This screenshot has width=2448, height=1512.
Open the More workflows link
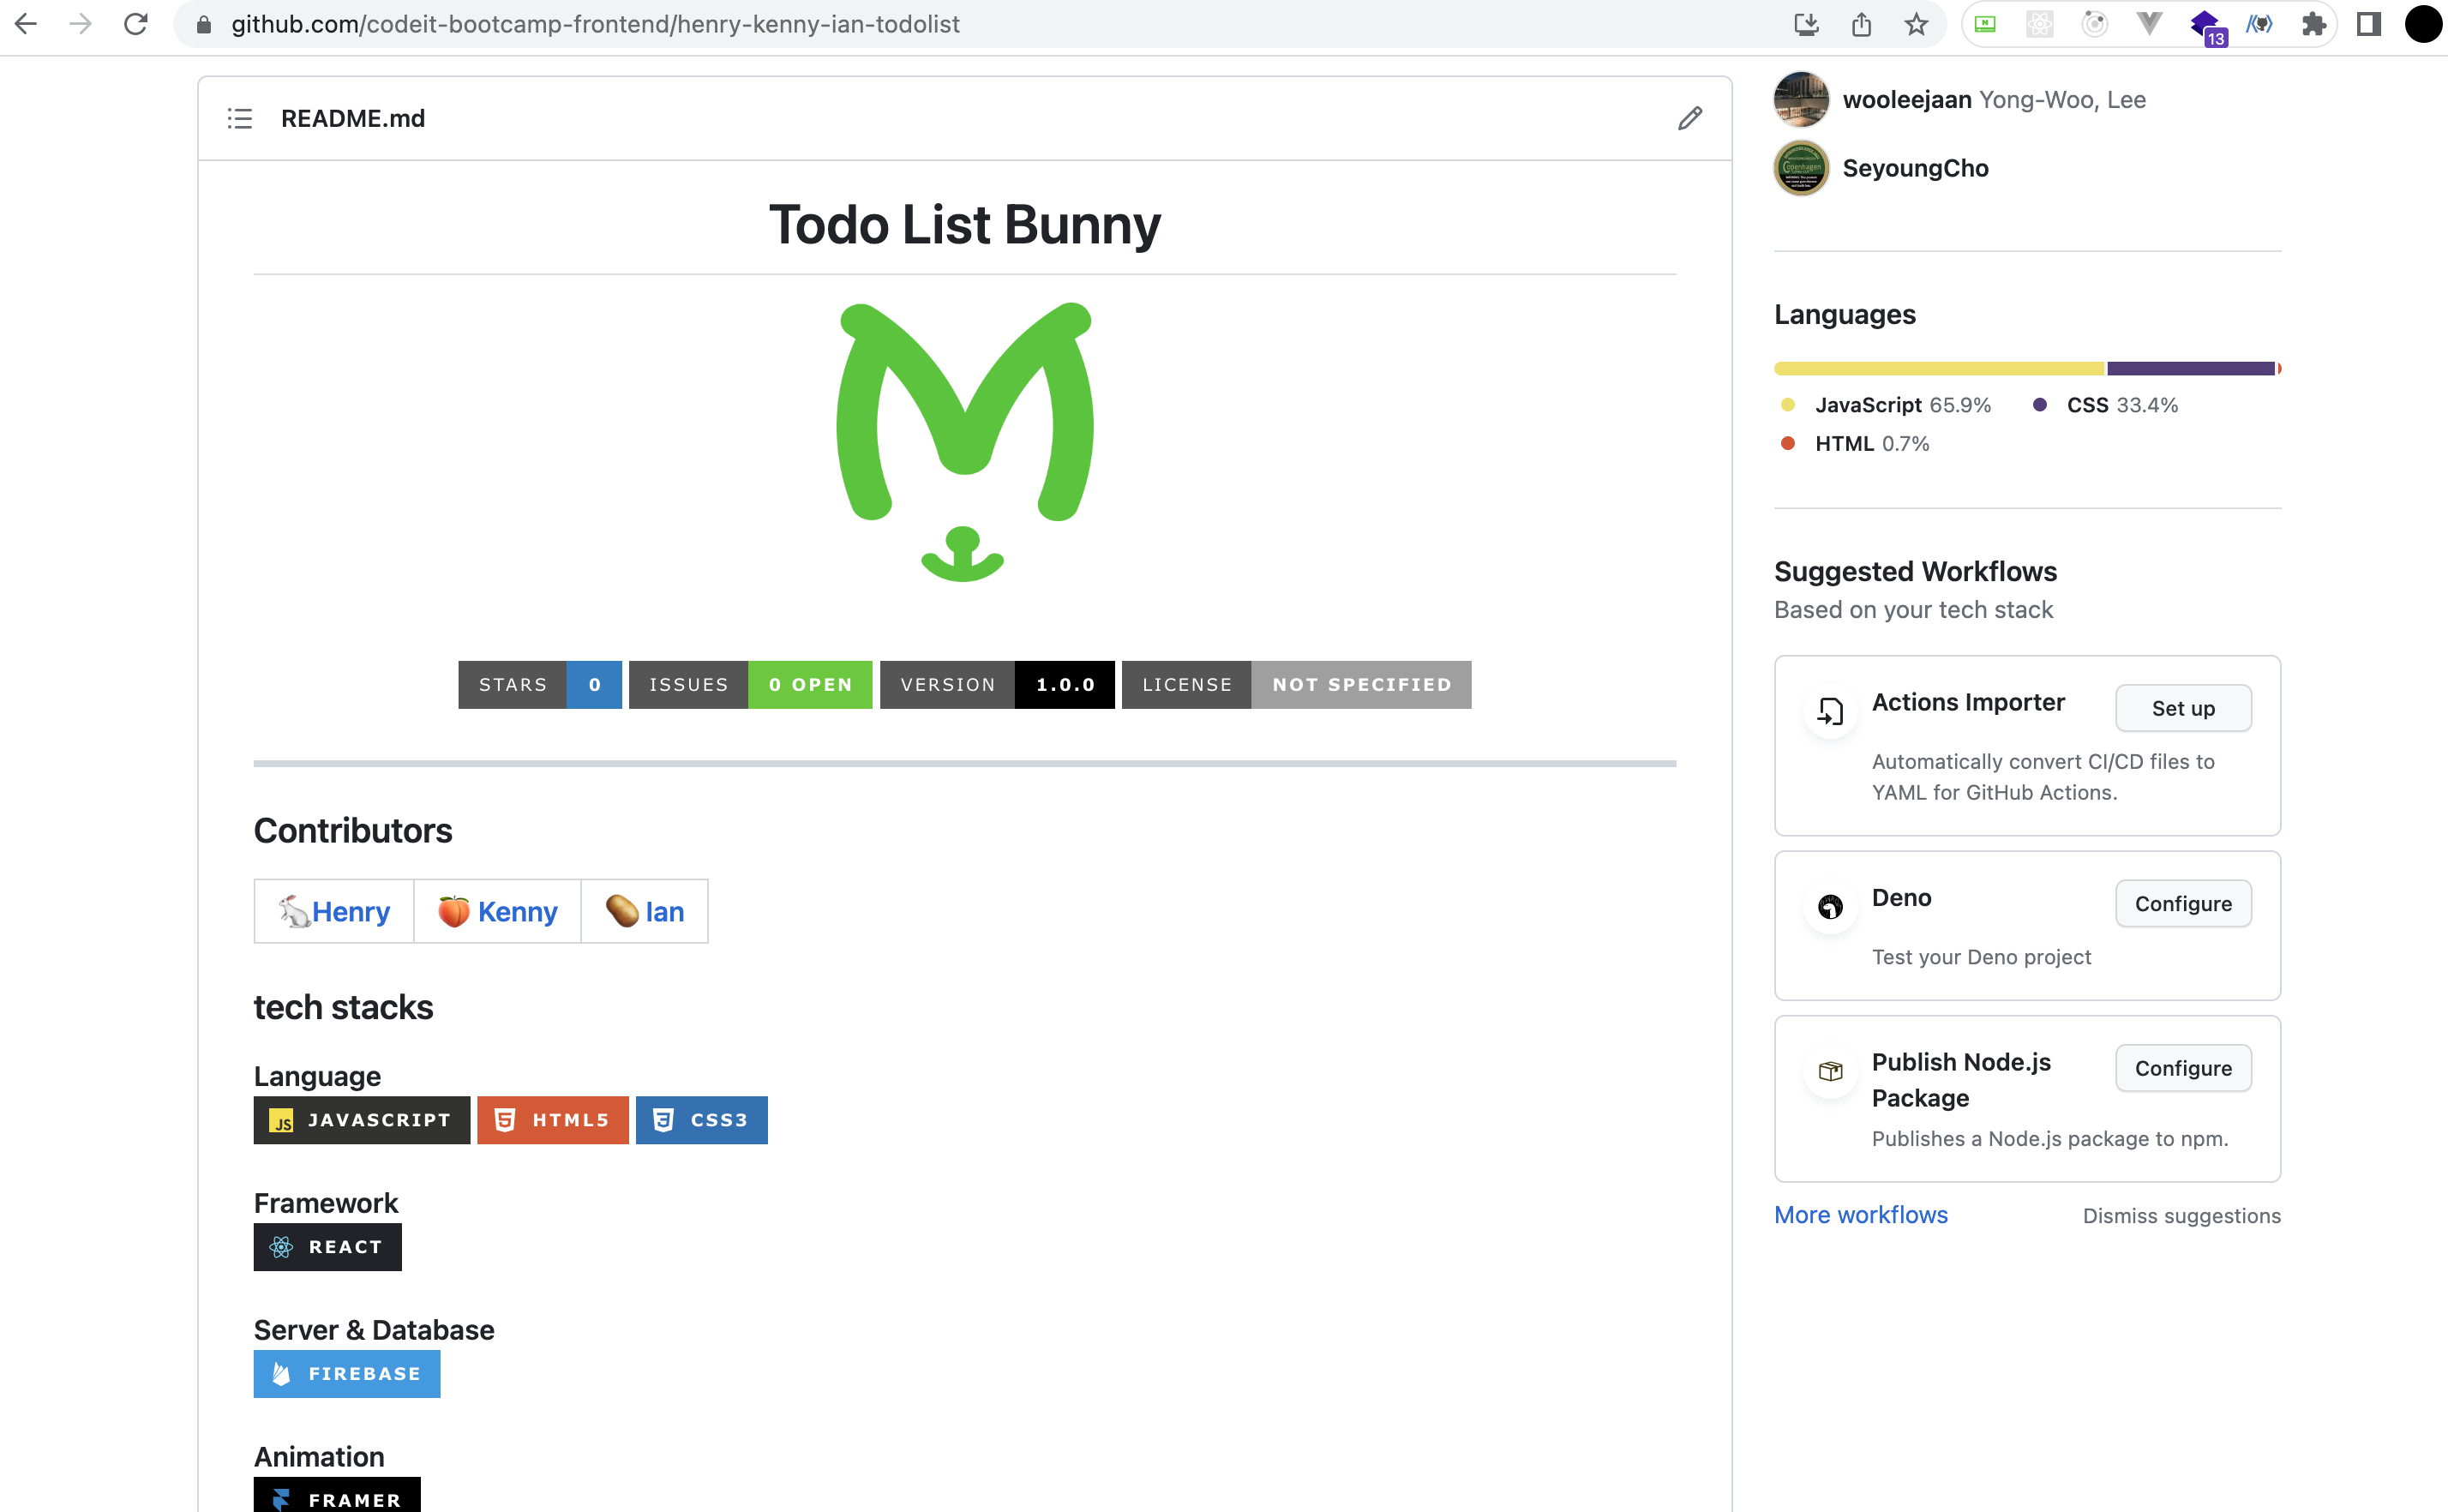[x=1860, y=1214]
